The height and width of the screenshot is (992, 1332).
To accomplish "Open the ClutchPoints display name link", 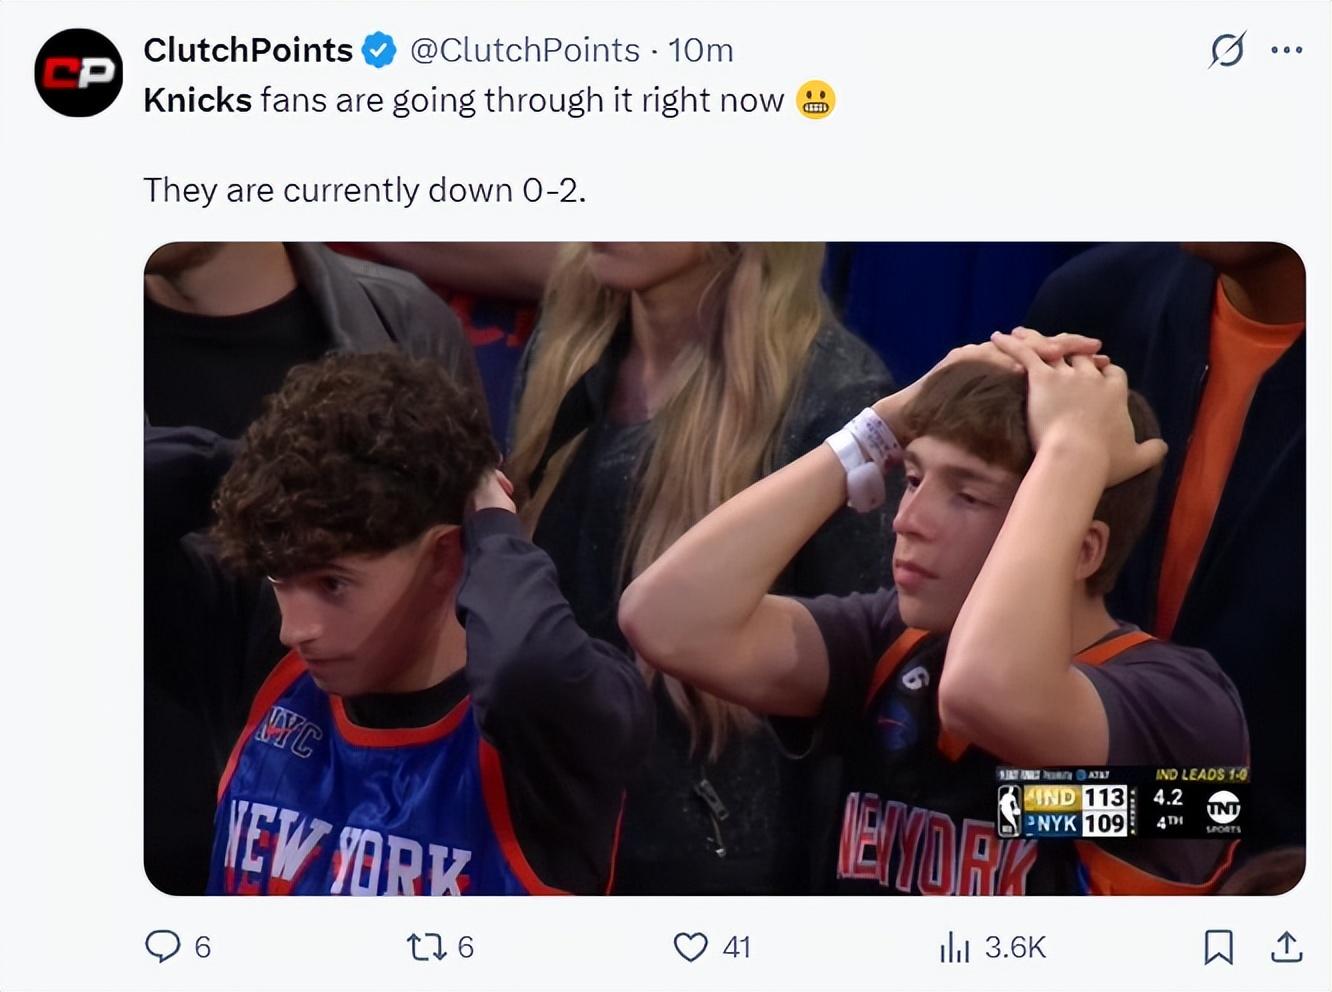I will (247, 50).
